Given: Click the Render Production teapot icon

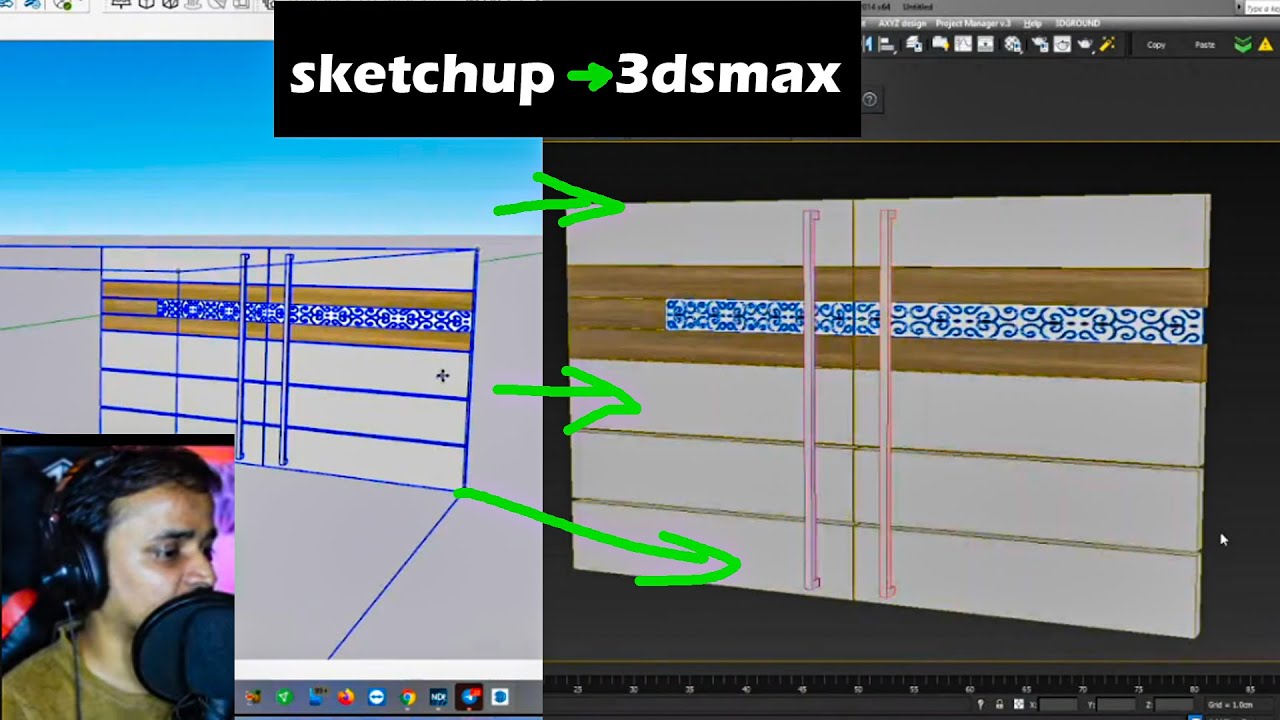Looking at the screenshot, I should (x=1085, y=44).
